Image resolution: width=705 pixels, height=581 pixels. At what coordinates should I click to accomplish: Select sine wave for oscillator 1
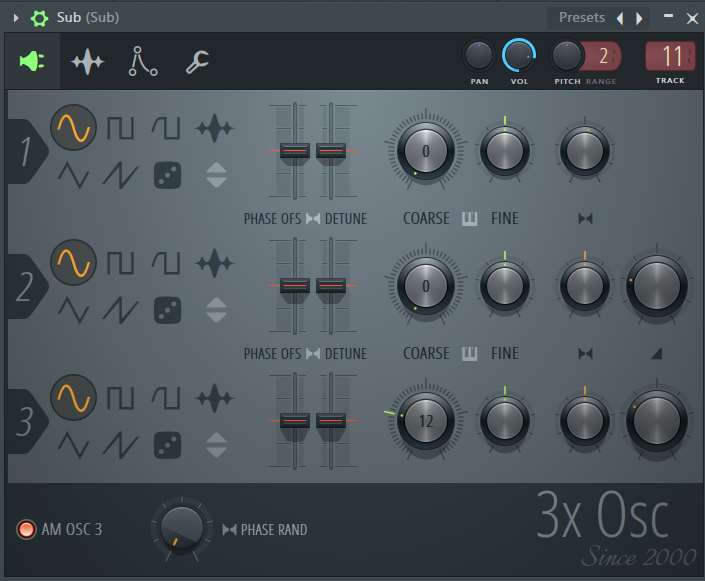[73, 128]
